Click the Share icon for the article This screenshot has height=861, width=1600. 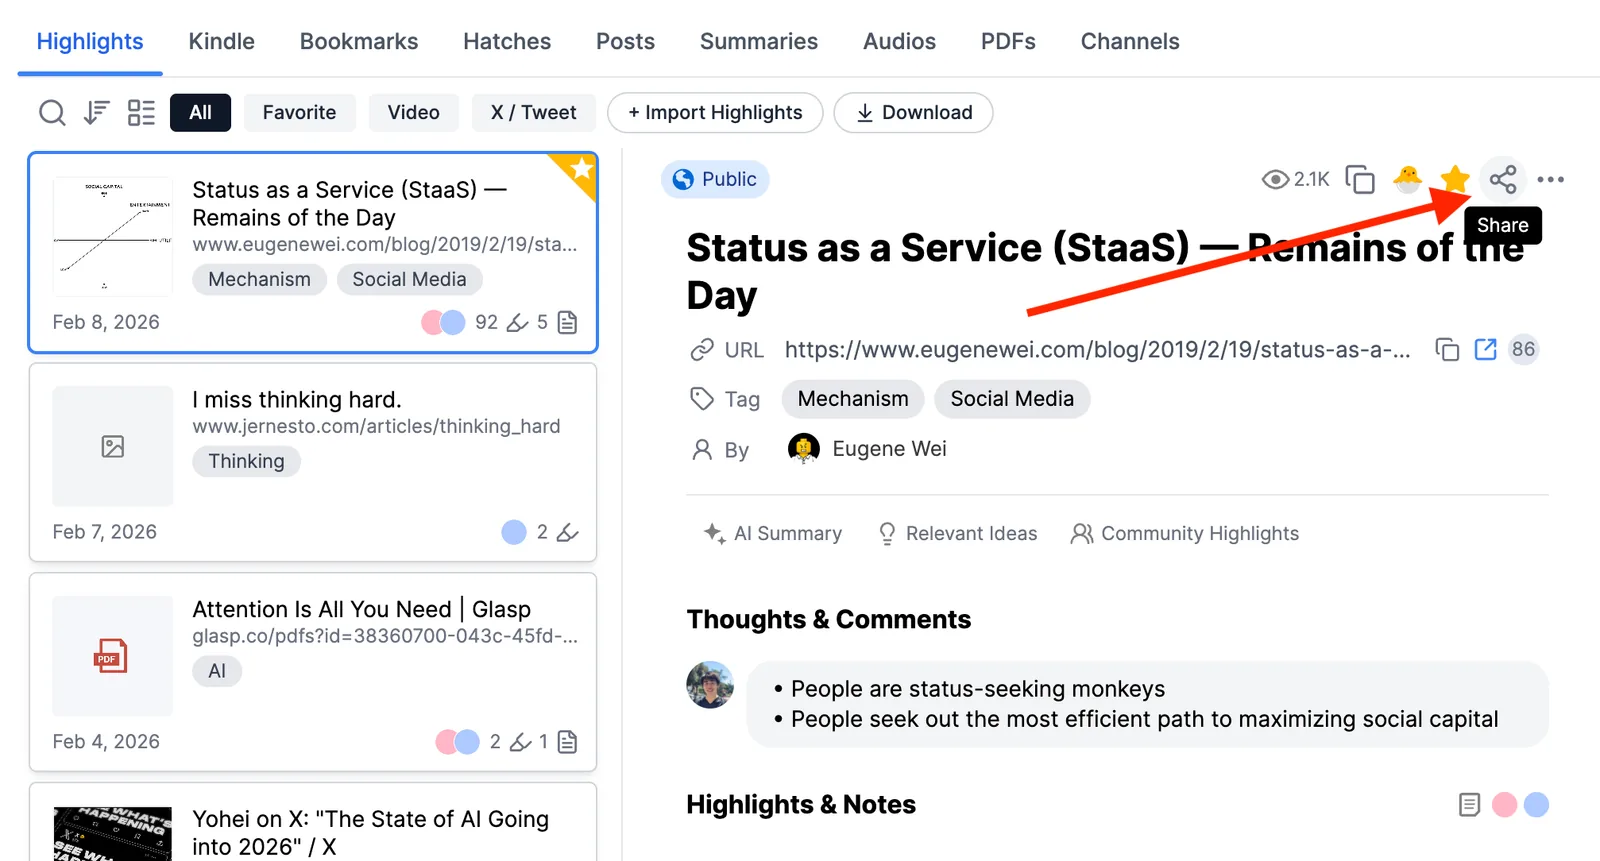[1502, 180]
